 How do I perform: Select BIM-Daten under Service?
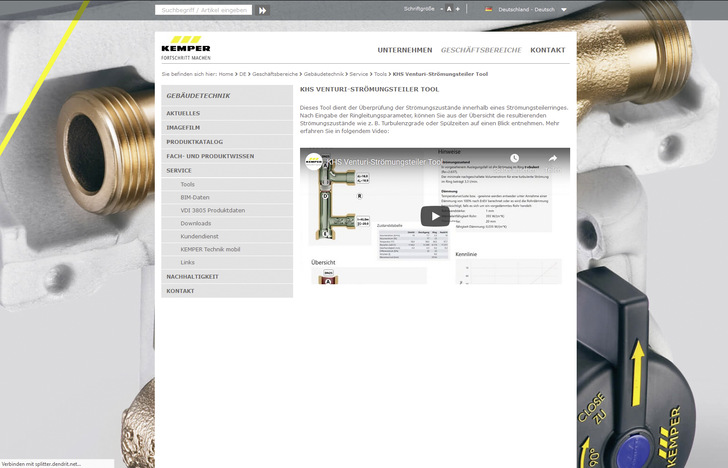click(x=194, y=198)
